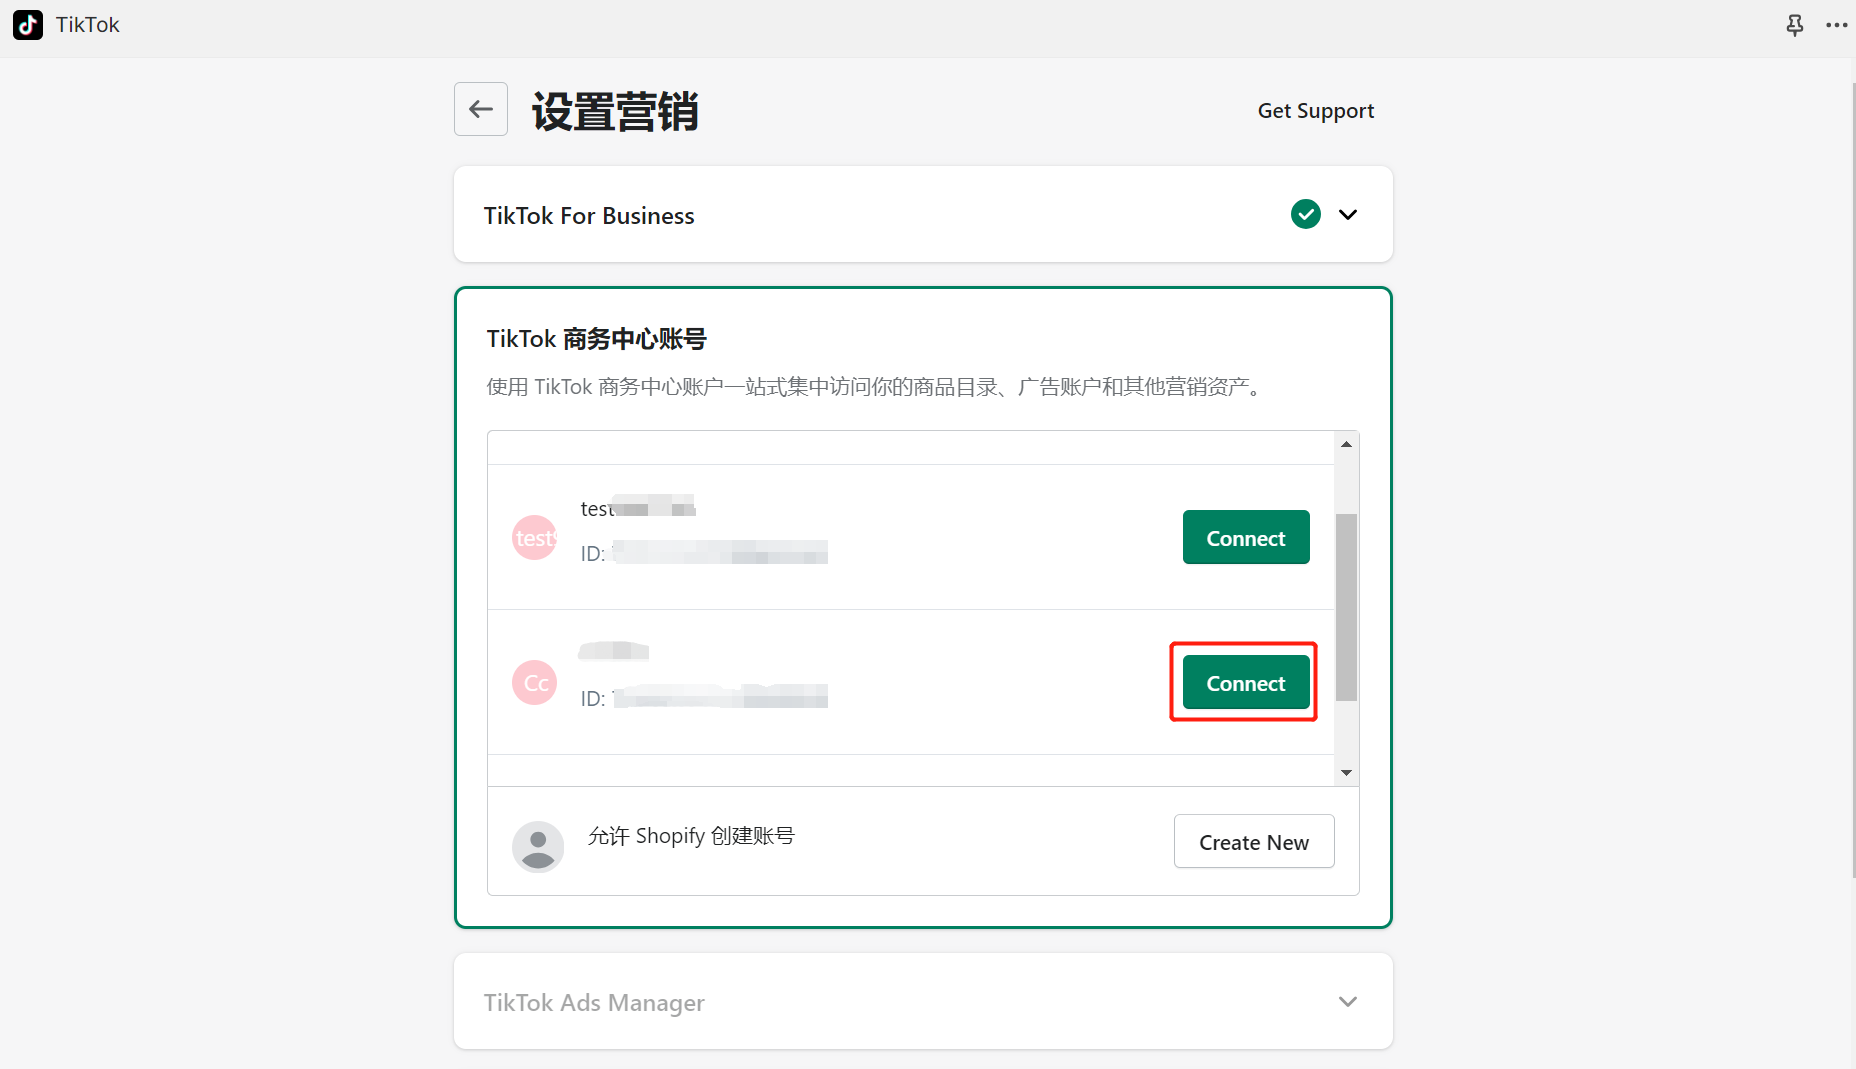Screen dimensions: 1856x1069
Task: Click the test account ID line
Action: coord(704,553)
